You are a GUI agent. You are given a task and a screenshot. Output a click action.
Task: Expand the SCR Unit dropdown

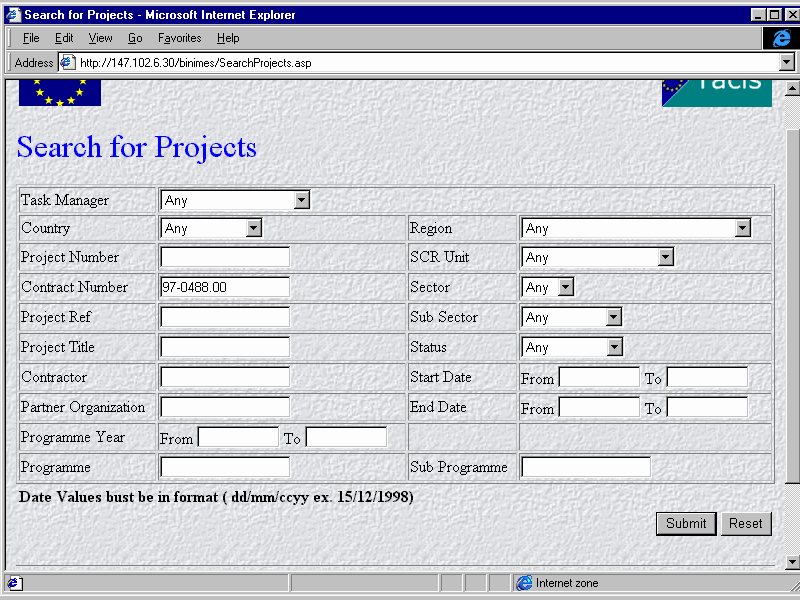[665, 257]
